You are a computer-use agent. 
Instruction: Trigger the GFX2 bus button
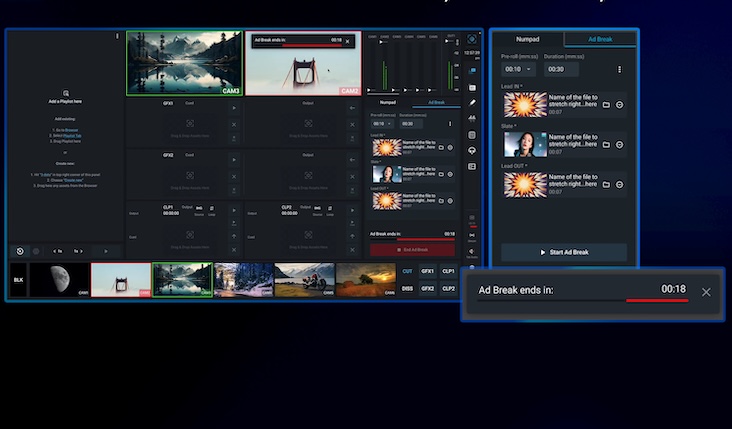click(428, 288)
